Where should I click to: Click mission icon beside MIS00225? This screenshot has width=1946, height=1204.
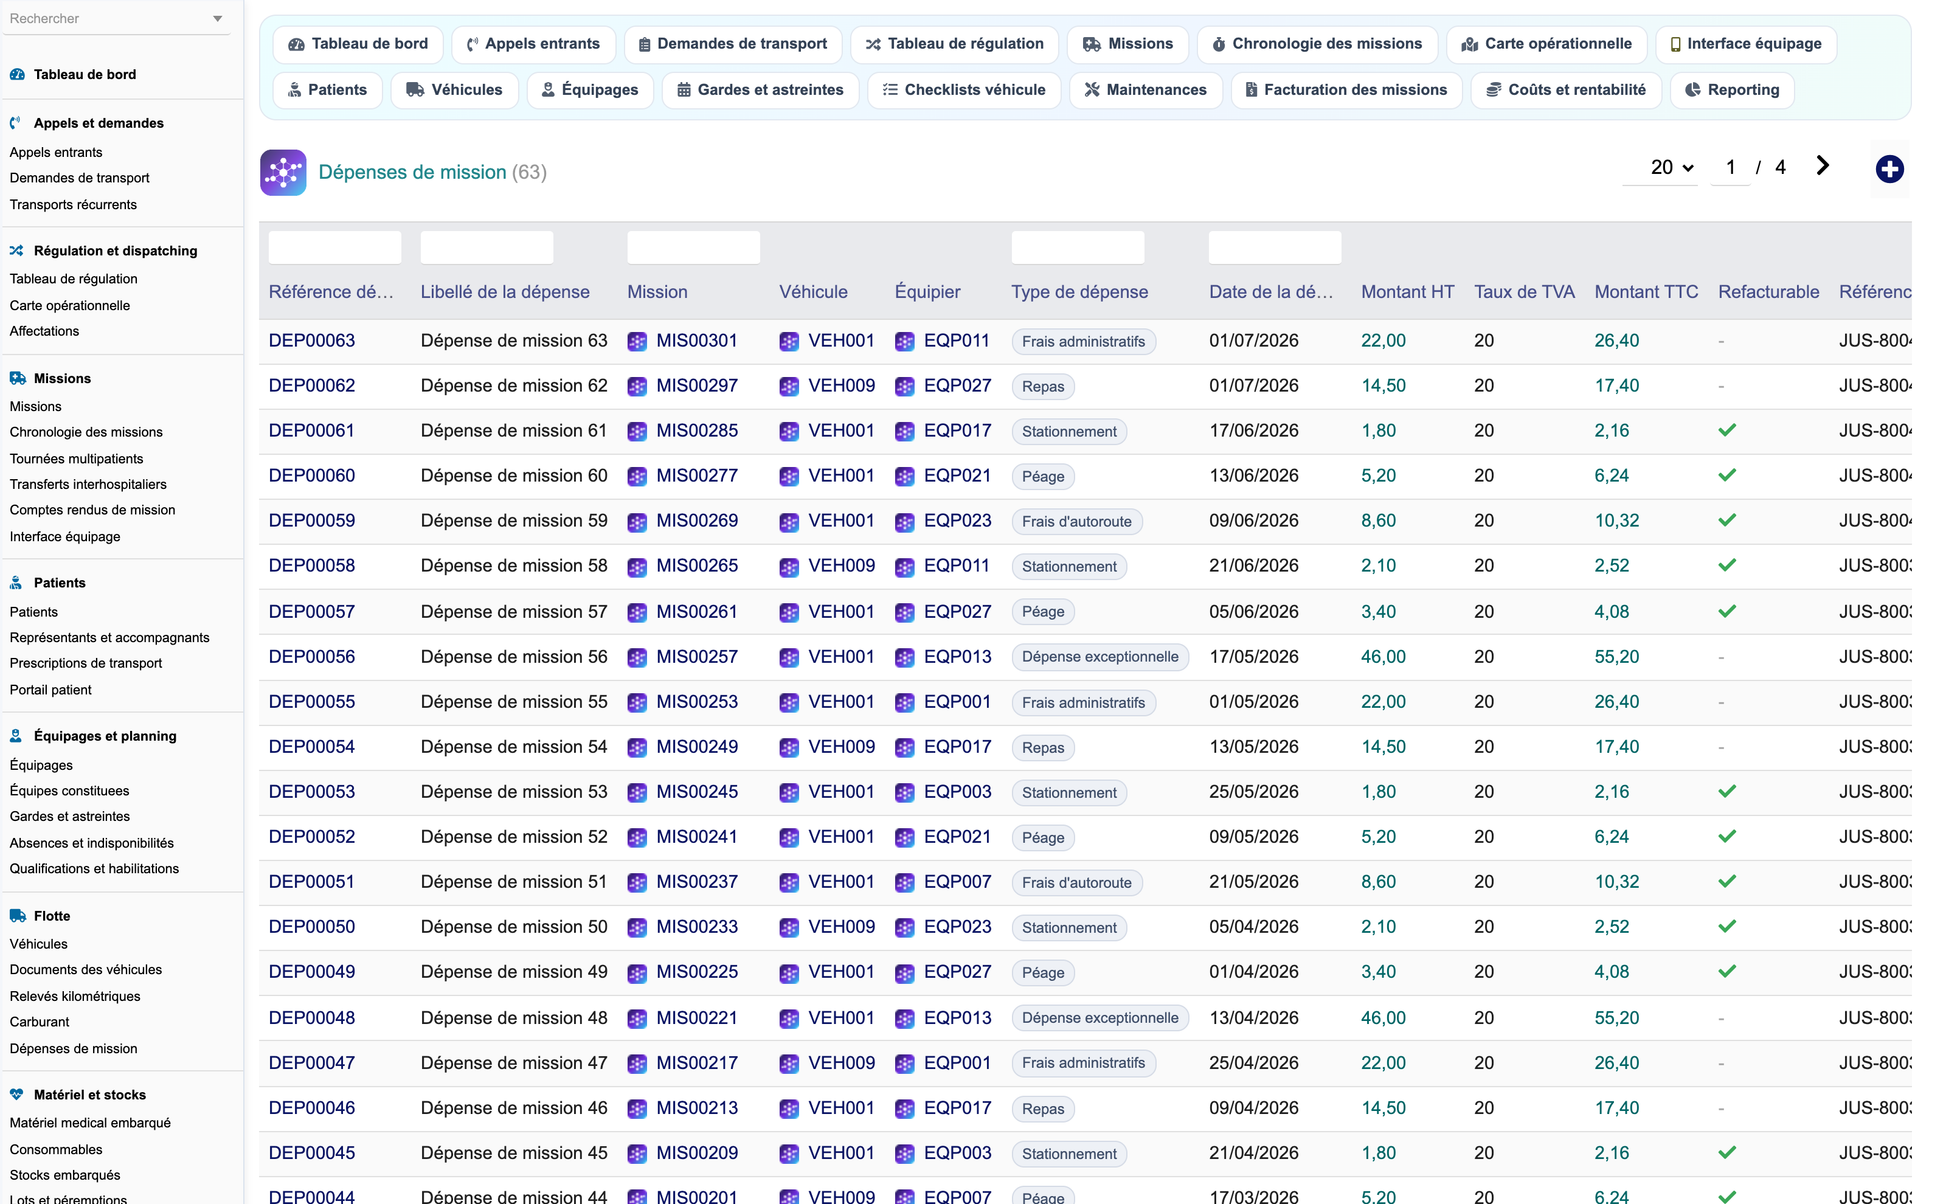(x=637, y=972)
